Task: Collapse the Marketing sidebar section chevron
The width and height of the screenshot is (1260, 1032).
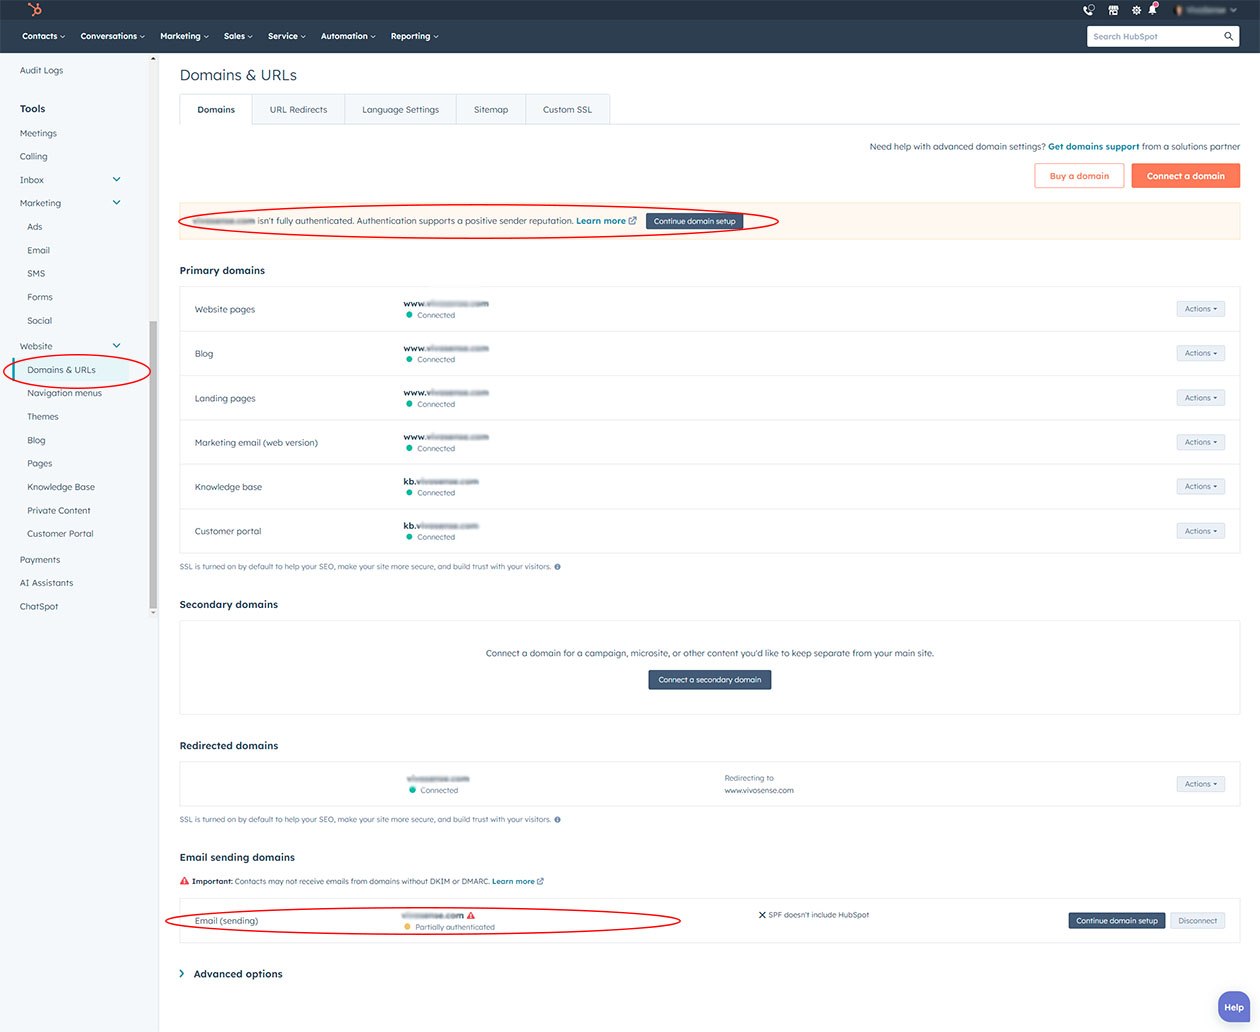Action: point(116,203)
